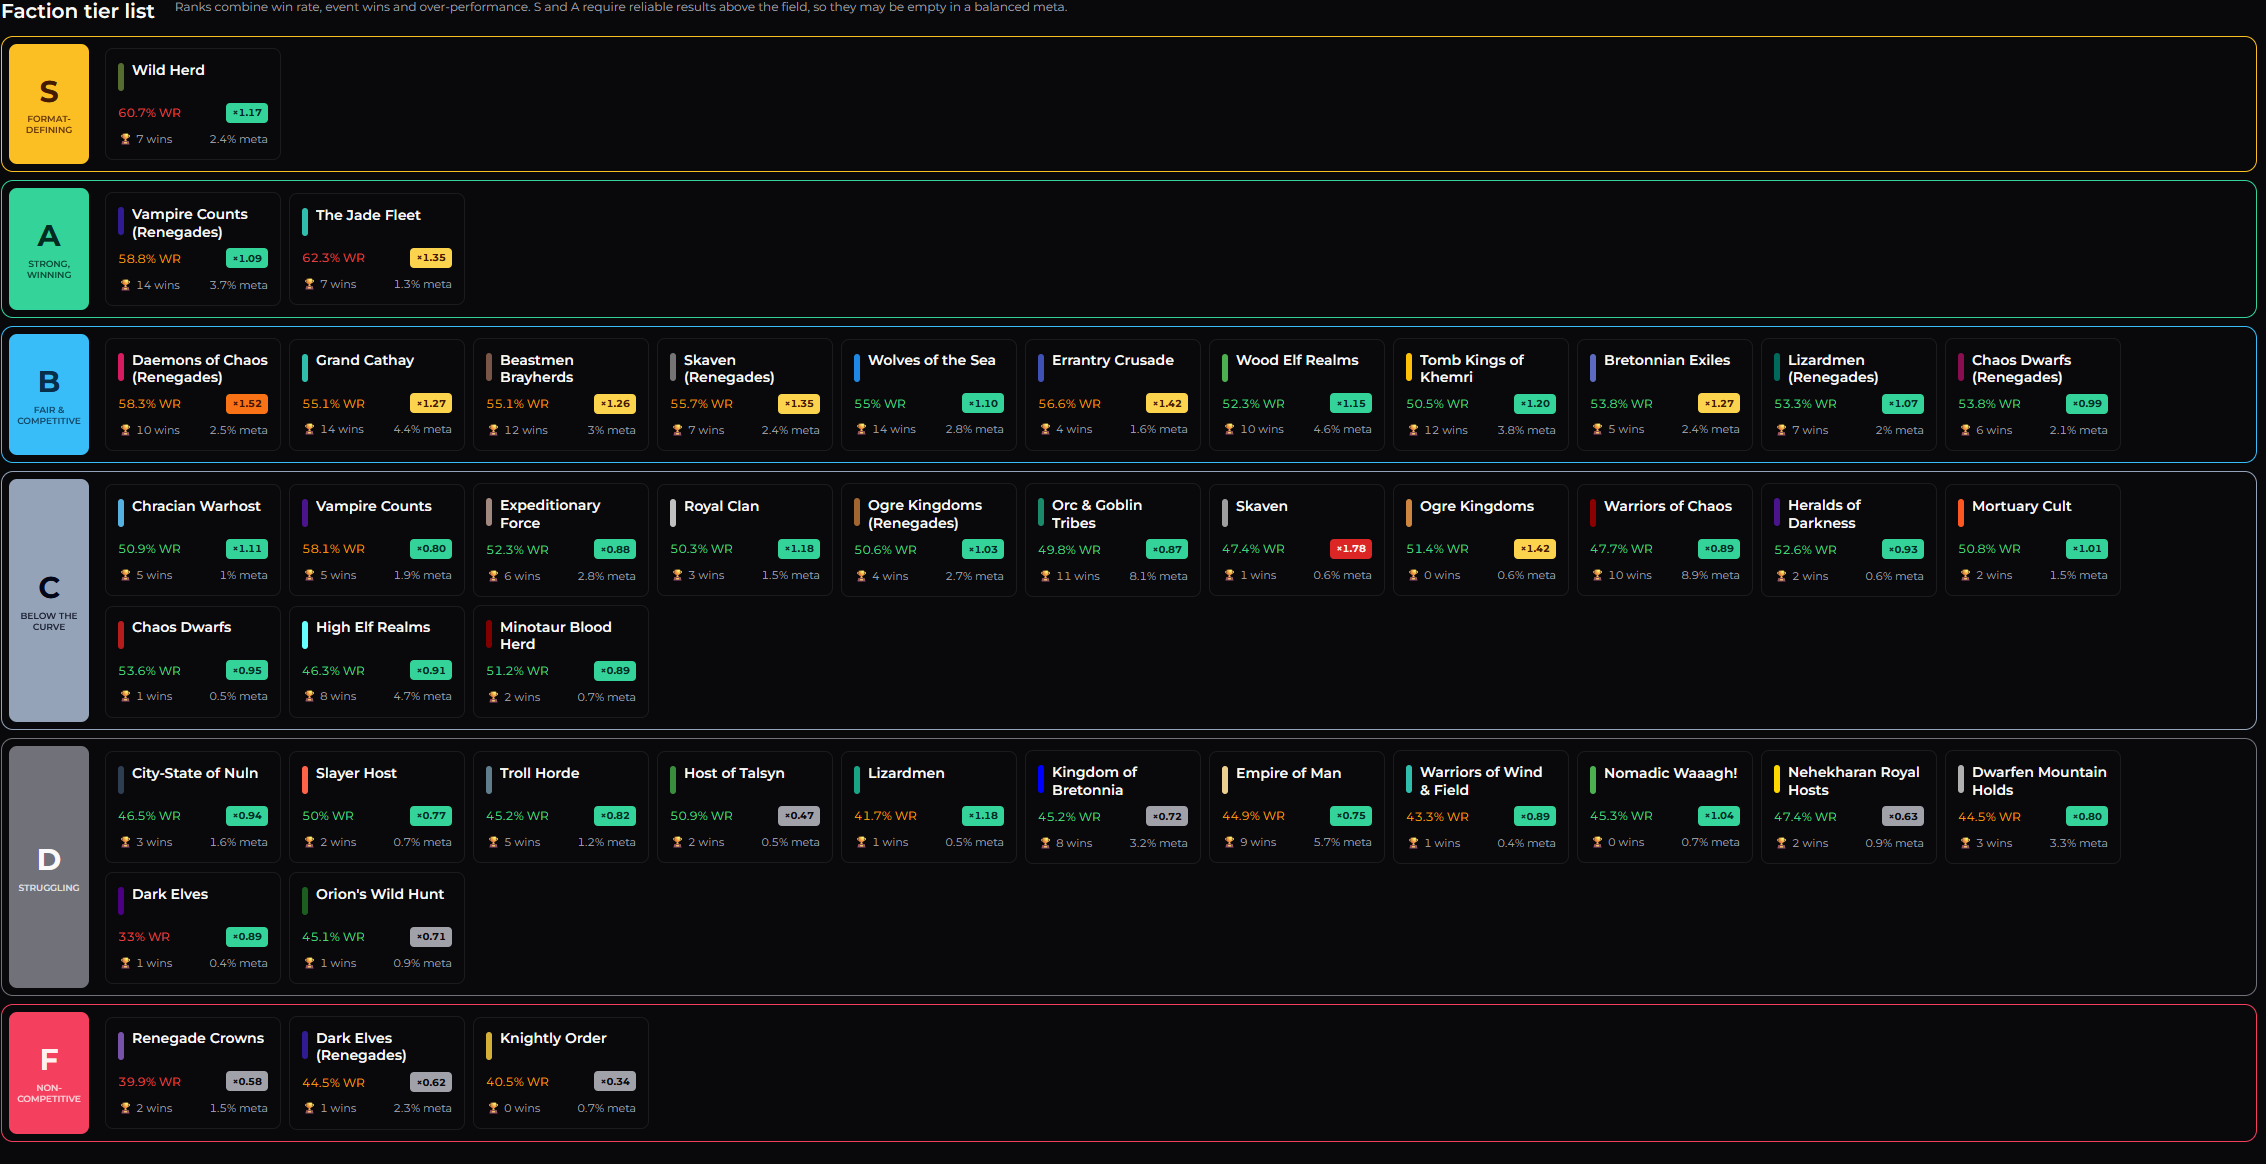Click trophy icon on Chracian Warhost card

[x=125, y=575]
